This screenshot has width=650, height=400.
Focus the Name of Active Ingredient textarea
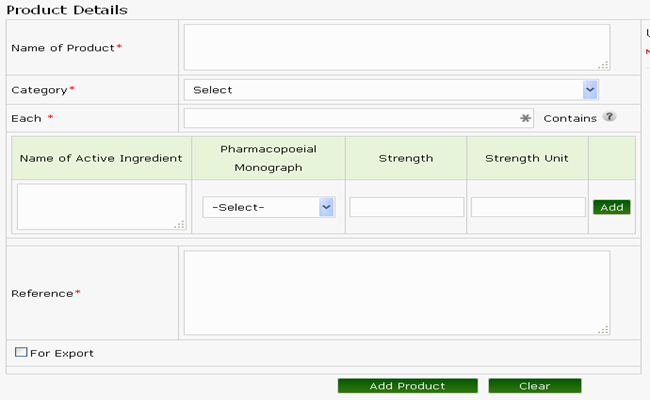click(x=102, y=207)
